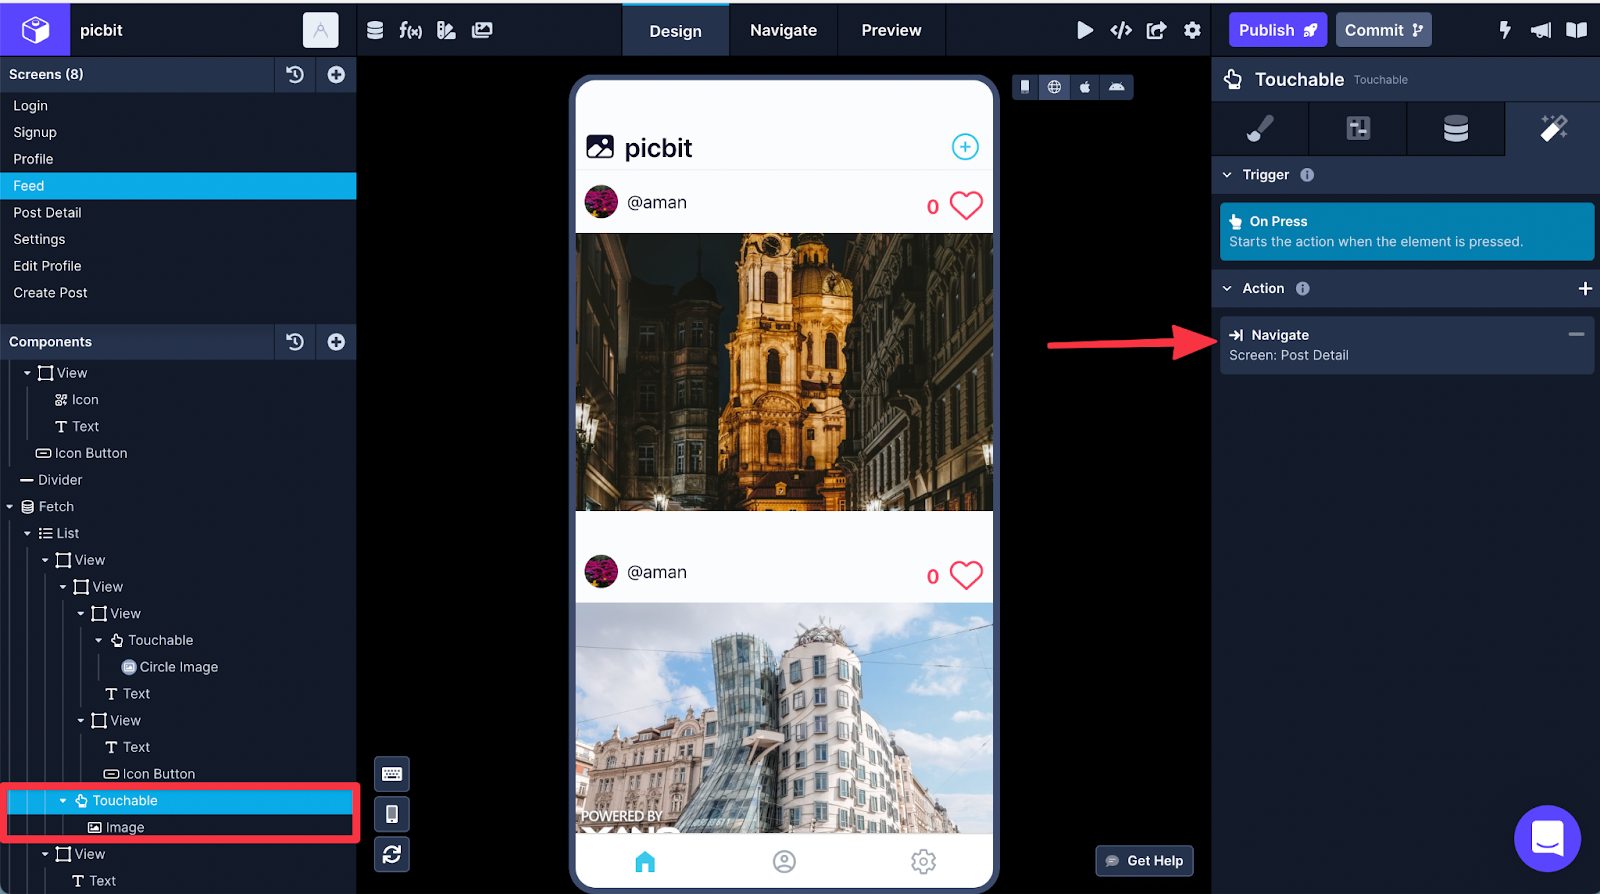The width and height of the screenshot is (1600, 894).
Task: Open the Styles brush tab
Action: pos(1260,128)
